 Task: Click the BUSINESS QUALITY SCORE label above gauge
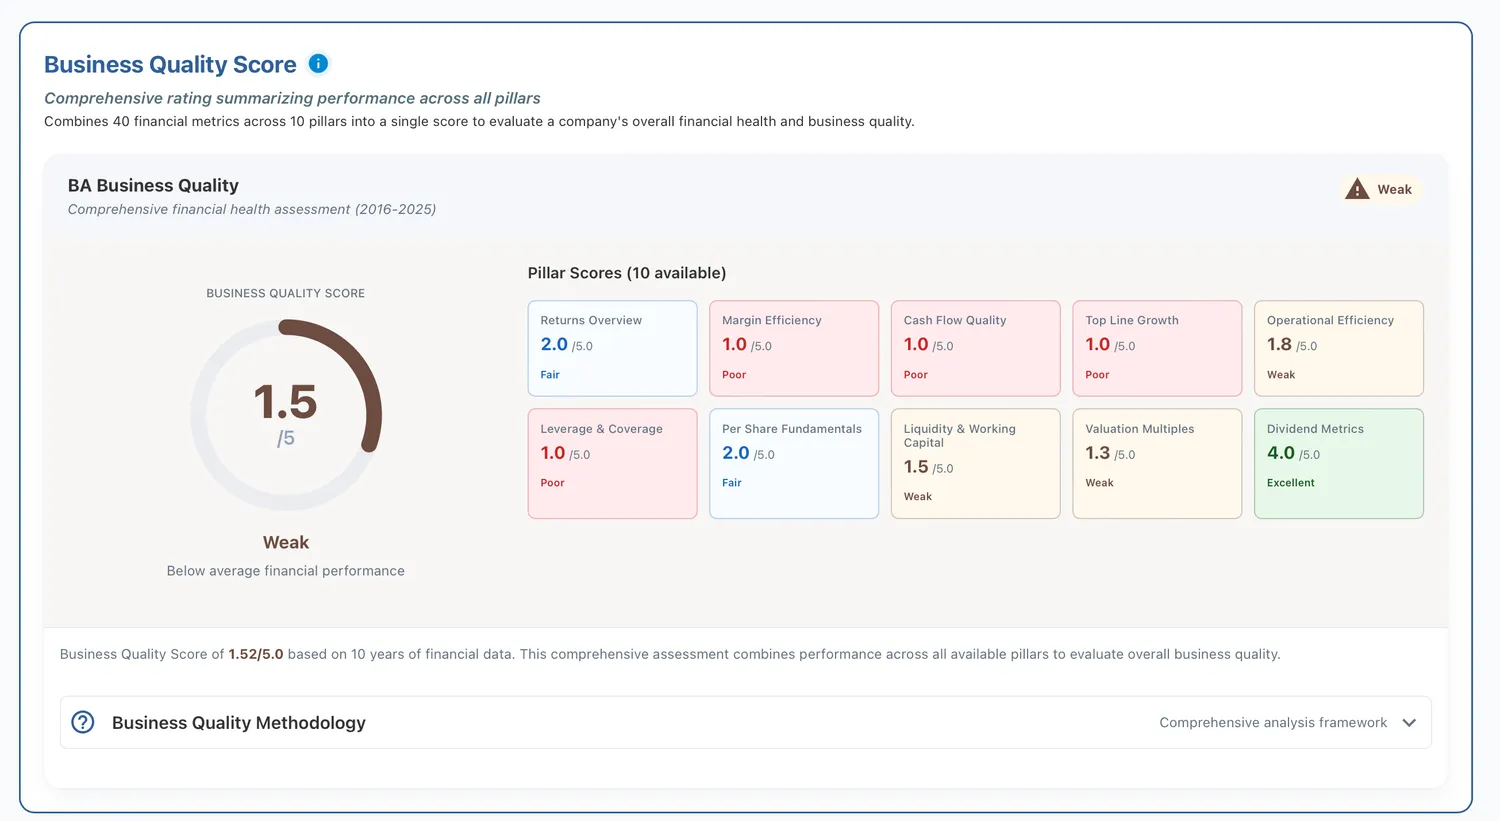pyautogui.click(x=286, y=293)
